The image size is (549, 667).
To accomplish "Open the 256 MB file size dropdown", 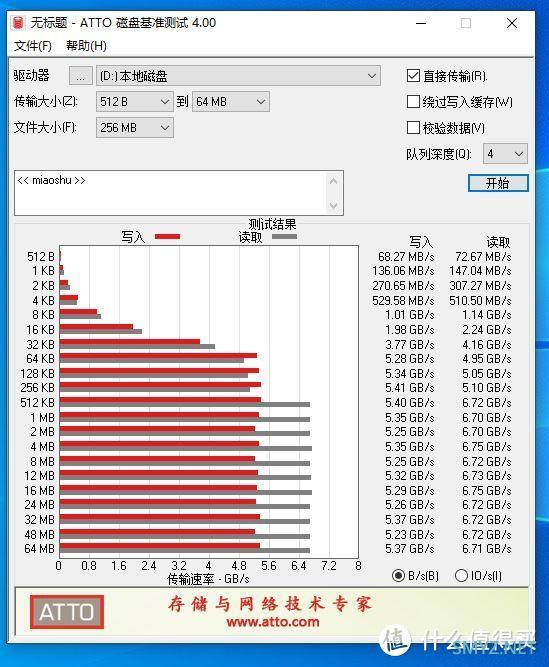I will point(134,128).
